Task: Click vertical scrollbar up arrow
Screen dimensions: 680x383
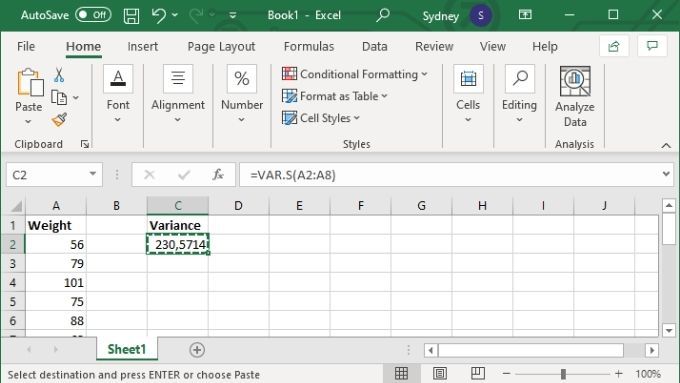Action: [669, 205]
